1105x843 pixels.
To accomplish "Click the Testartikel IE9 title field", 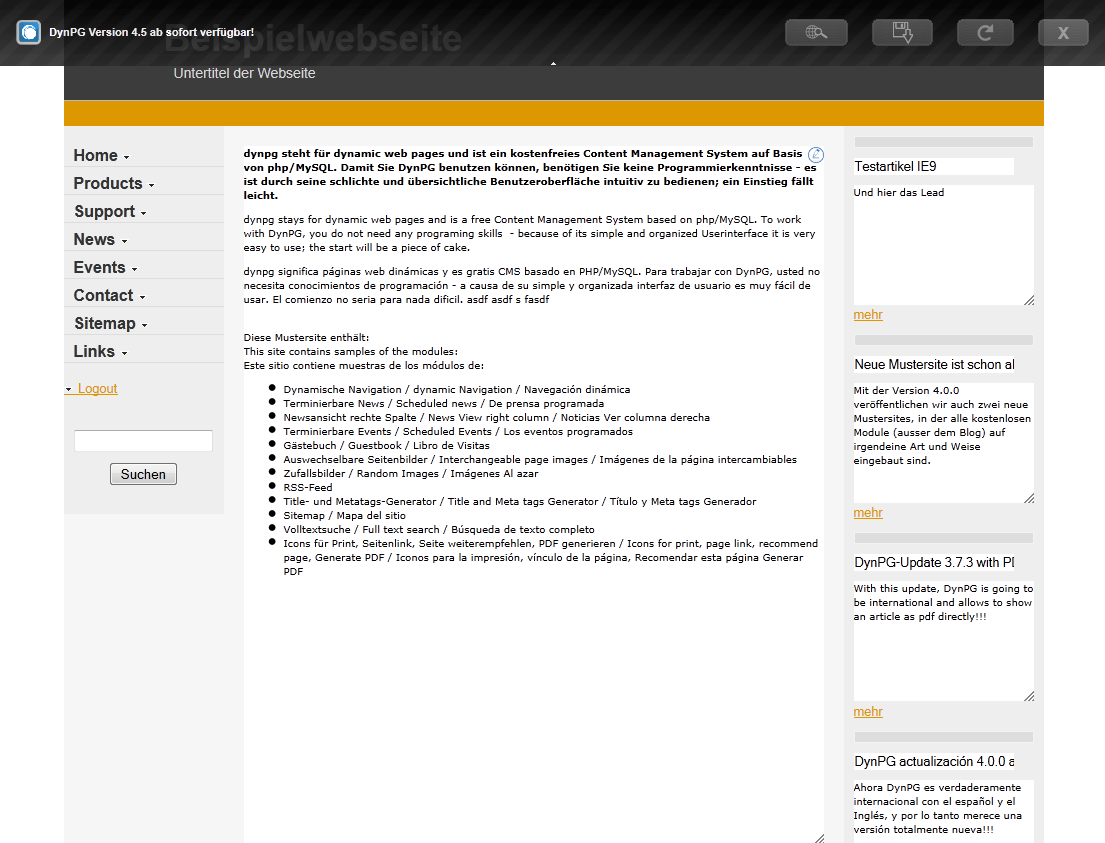I will pos(933,167).
